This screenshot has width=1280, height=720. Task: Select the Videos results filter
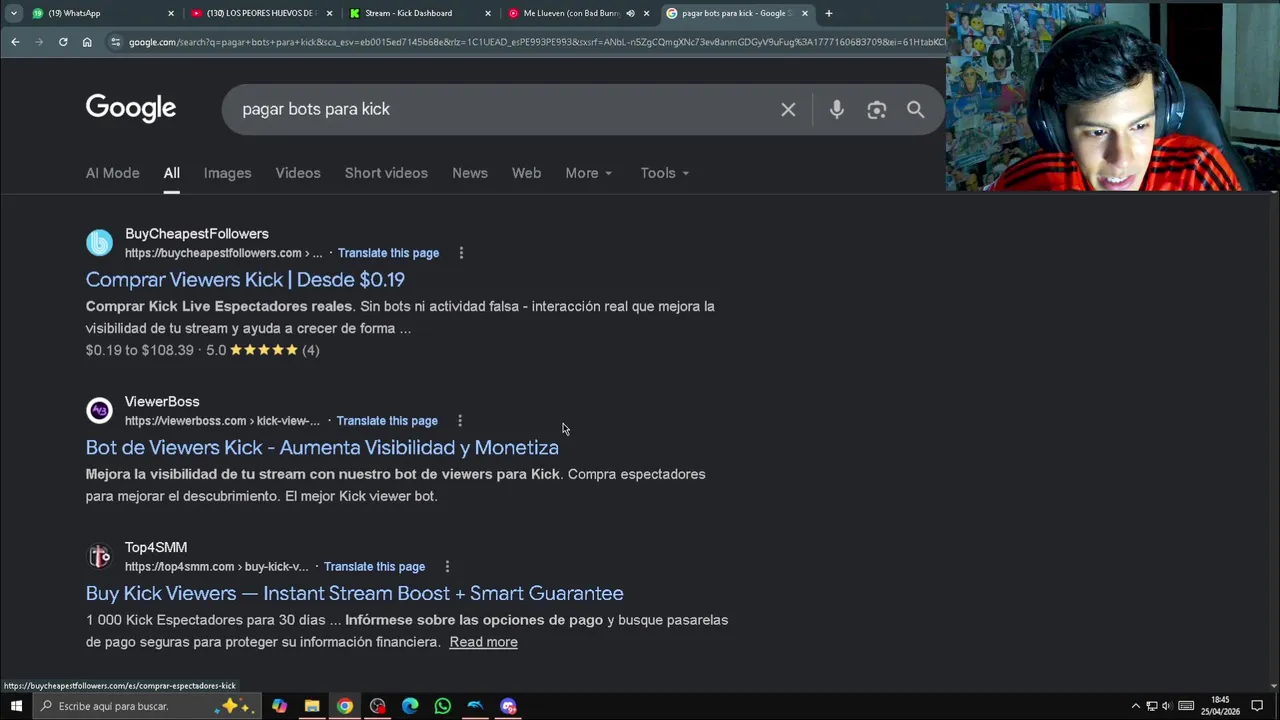[298, 173]
